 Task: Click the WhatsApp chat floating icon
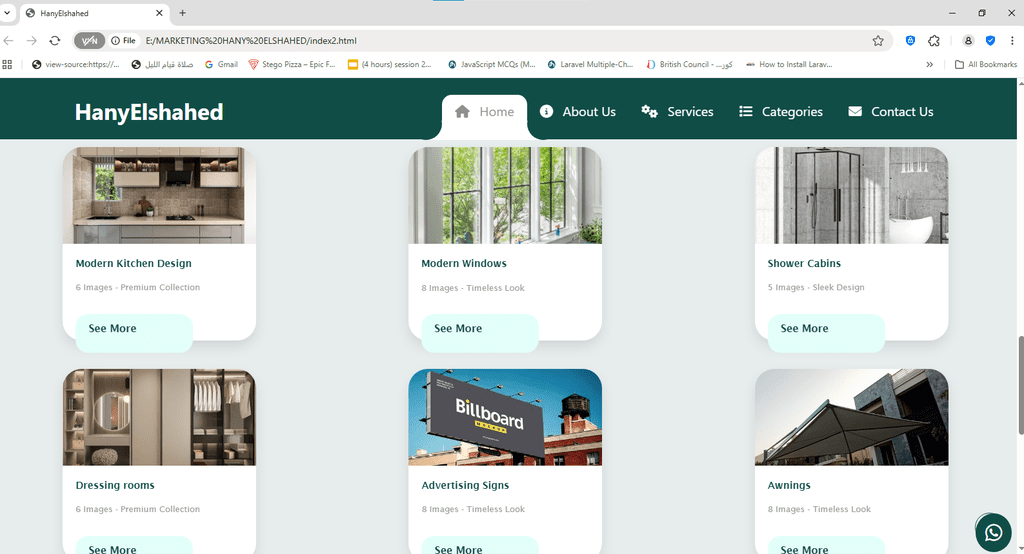993,533
